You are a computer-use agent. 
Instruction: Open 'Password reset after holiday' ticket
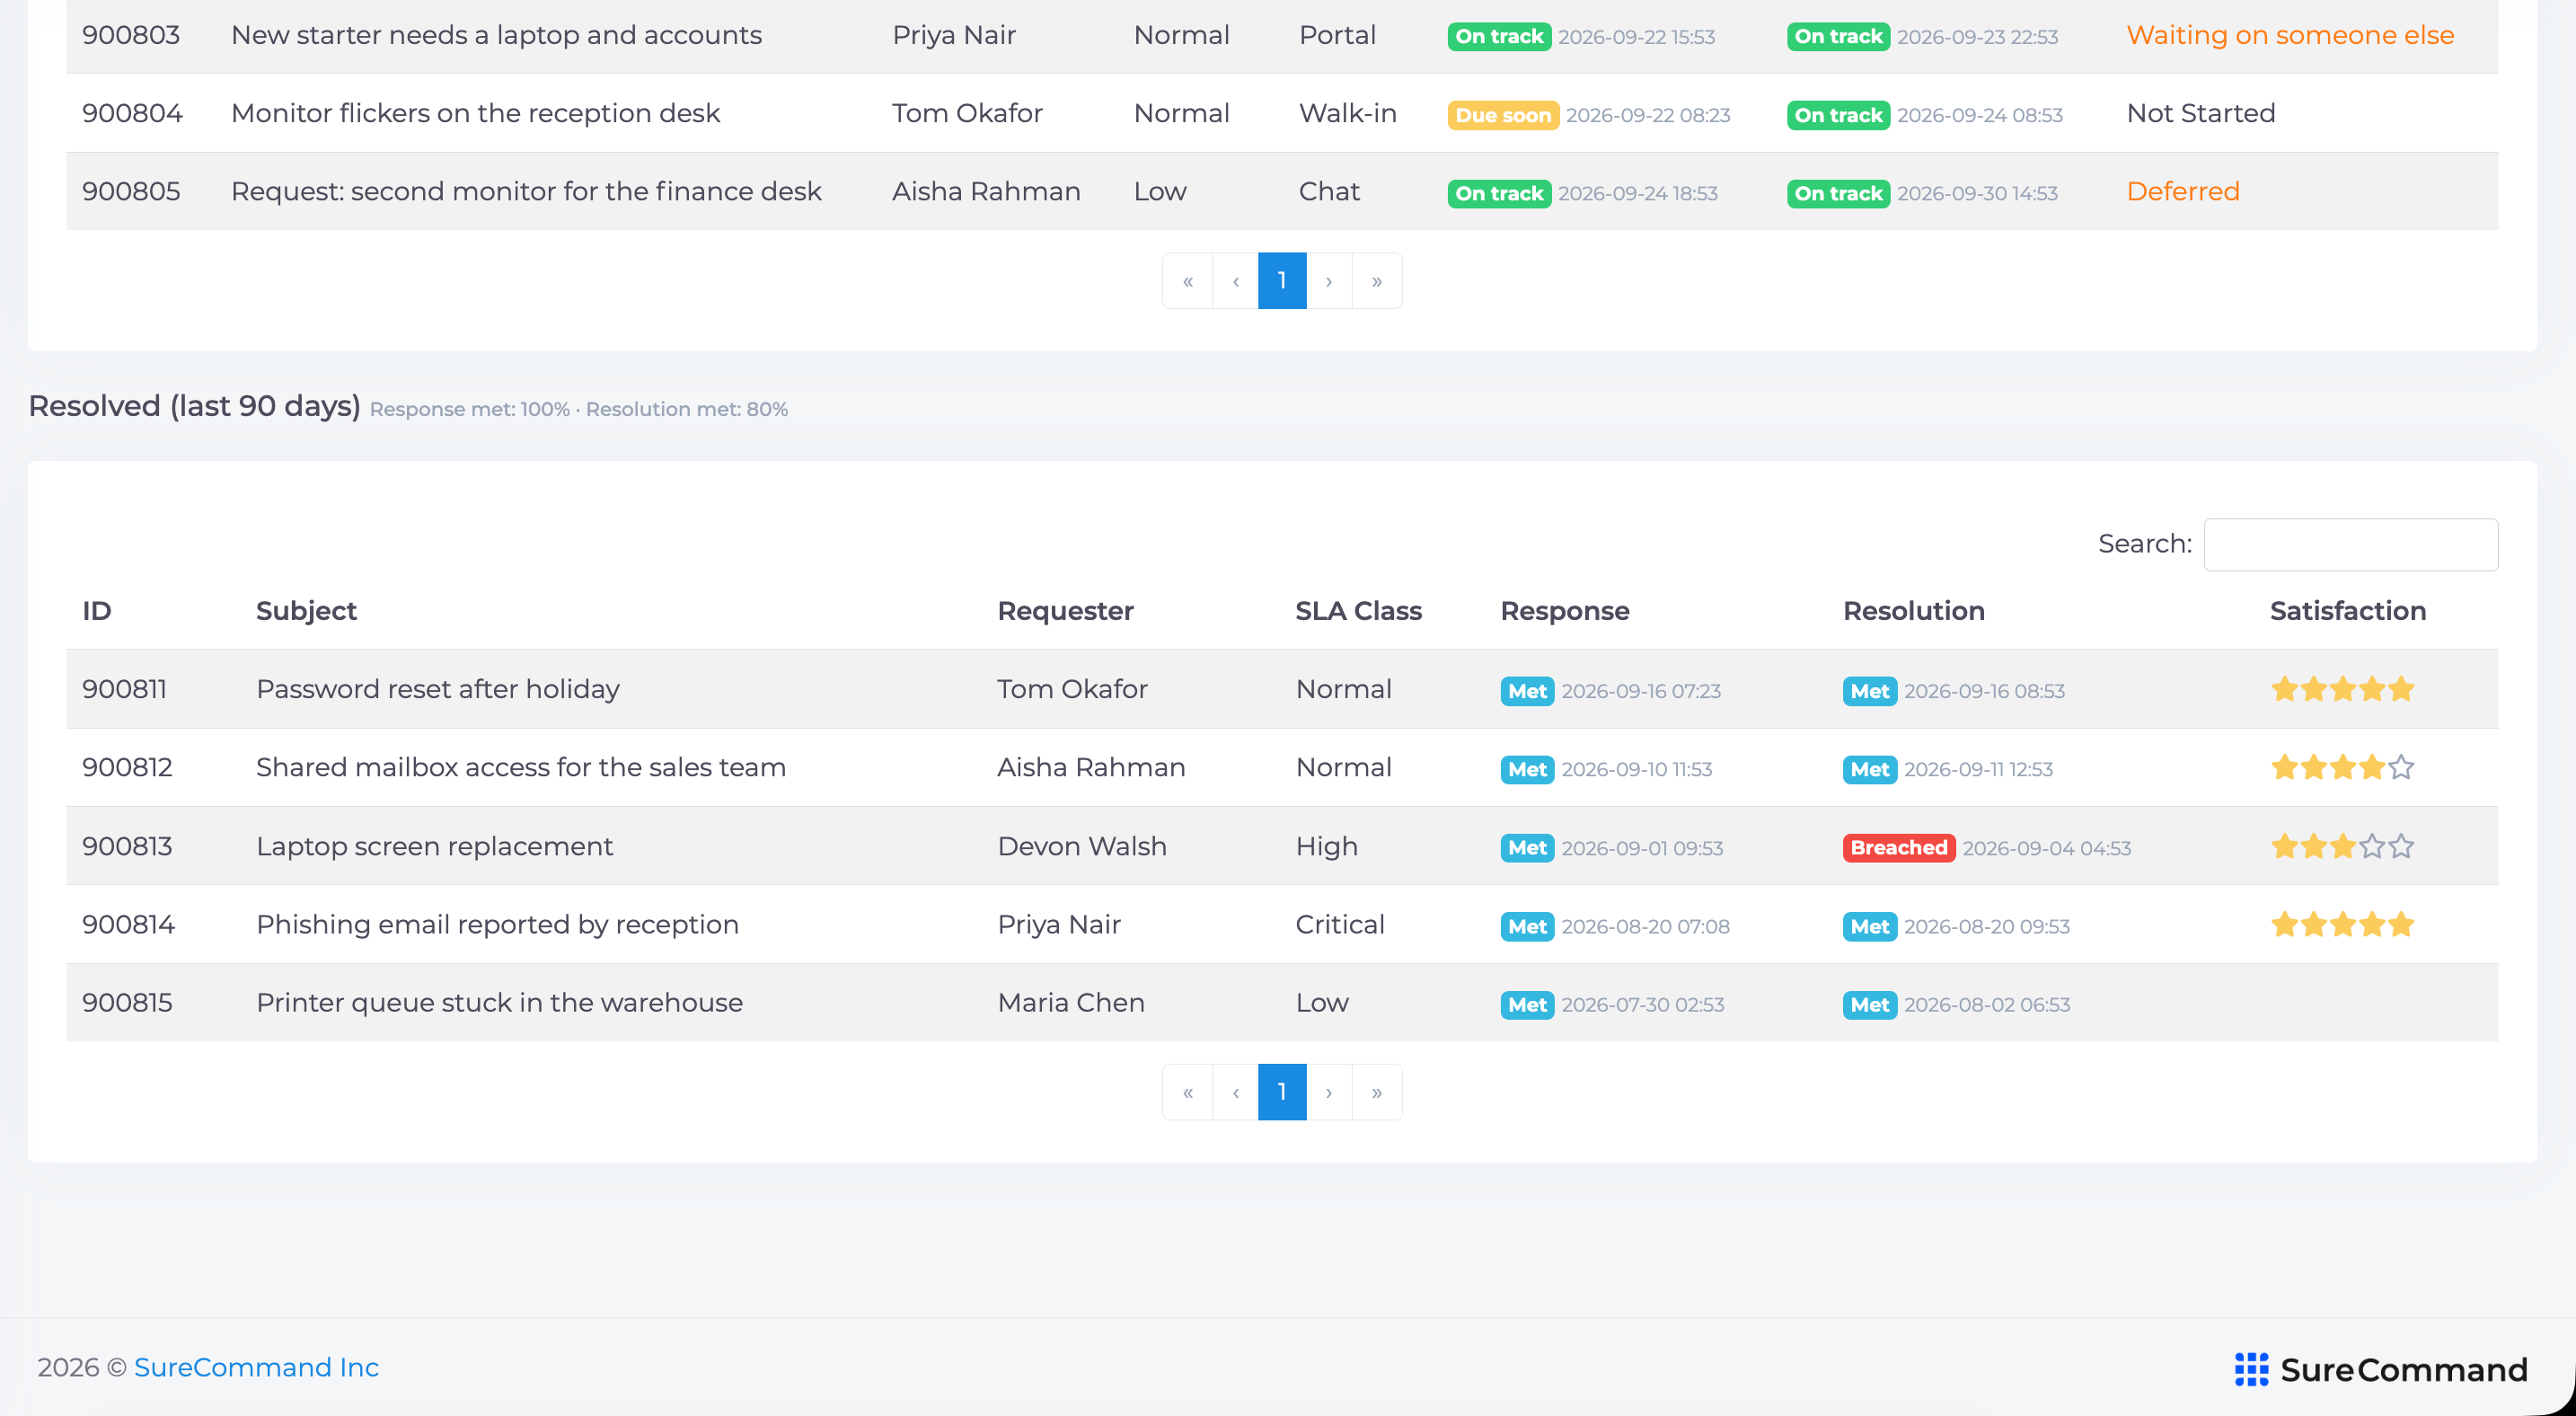click(x=438, y=689)
